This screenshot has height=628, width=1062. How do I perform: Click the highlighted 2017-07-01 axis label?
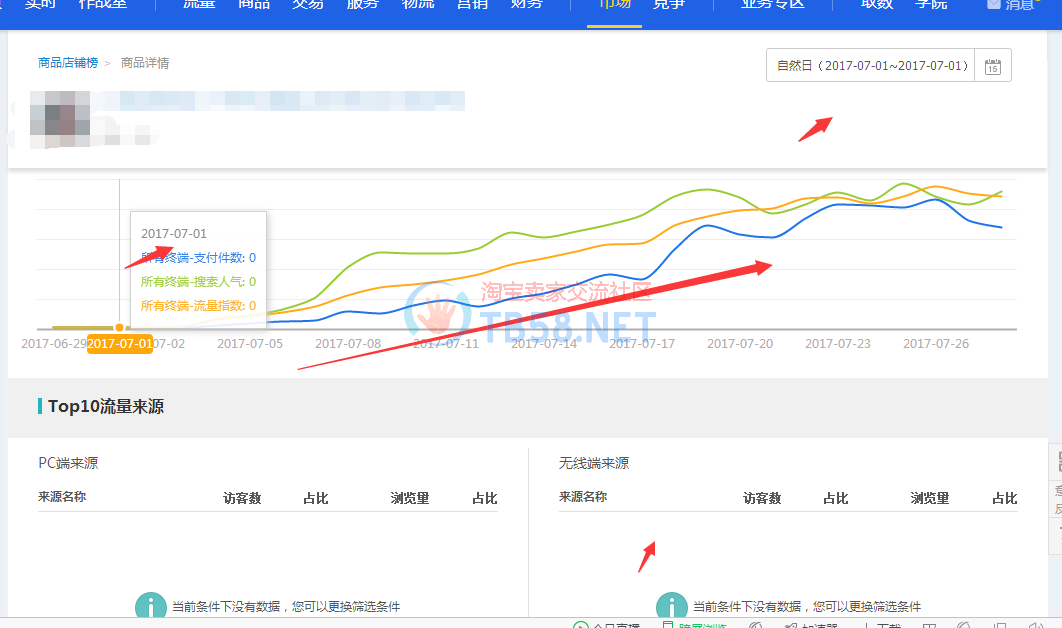click(x=120, y=344)
